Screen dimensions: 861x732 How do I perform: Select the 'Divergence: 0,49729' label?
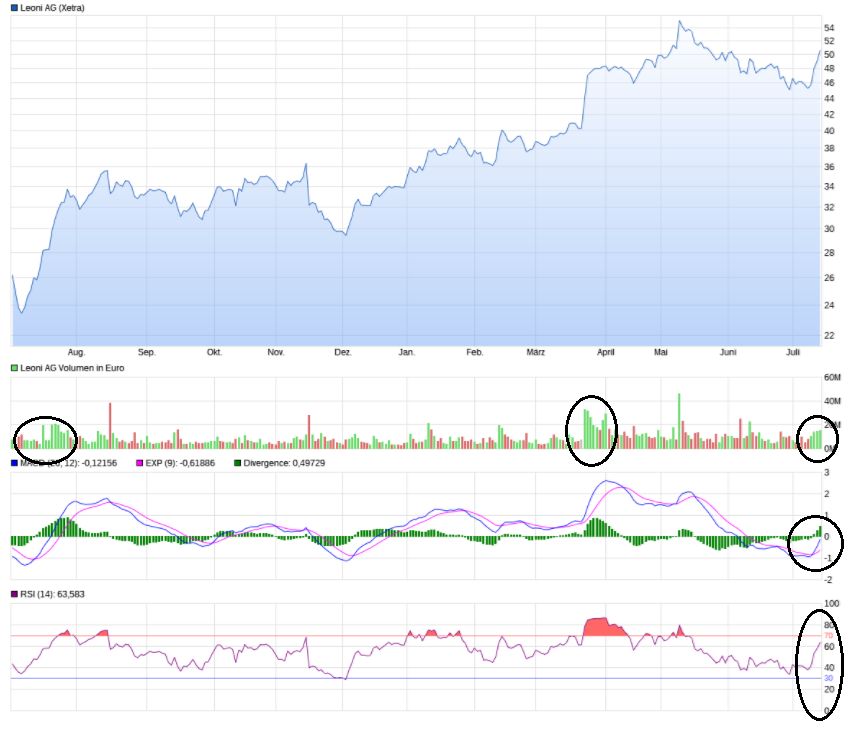tap(284, 463)
